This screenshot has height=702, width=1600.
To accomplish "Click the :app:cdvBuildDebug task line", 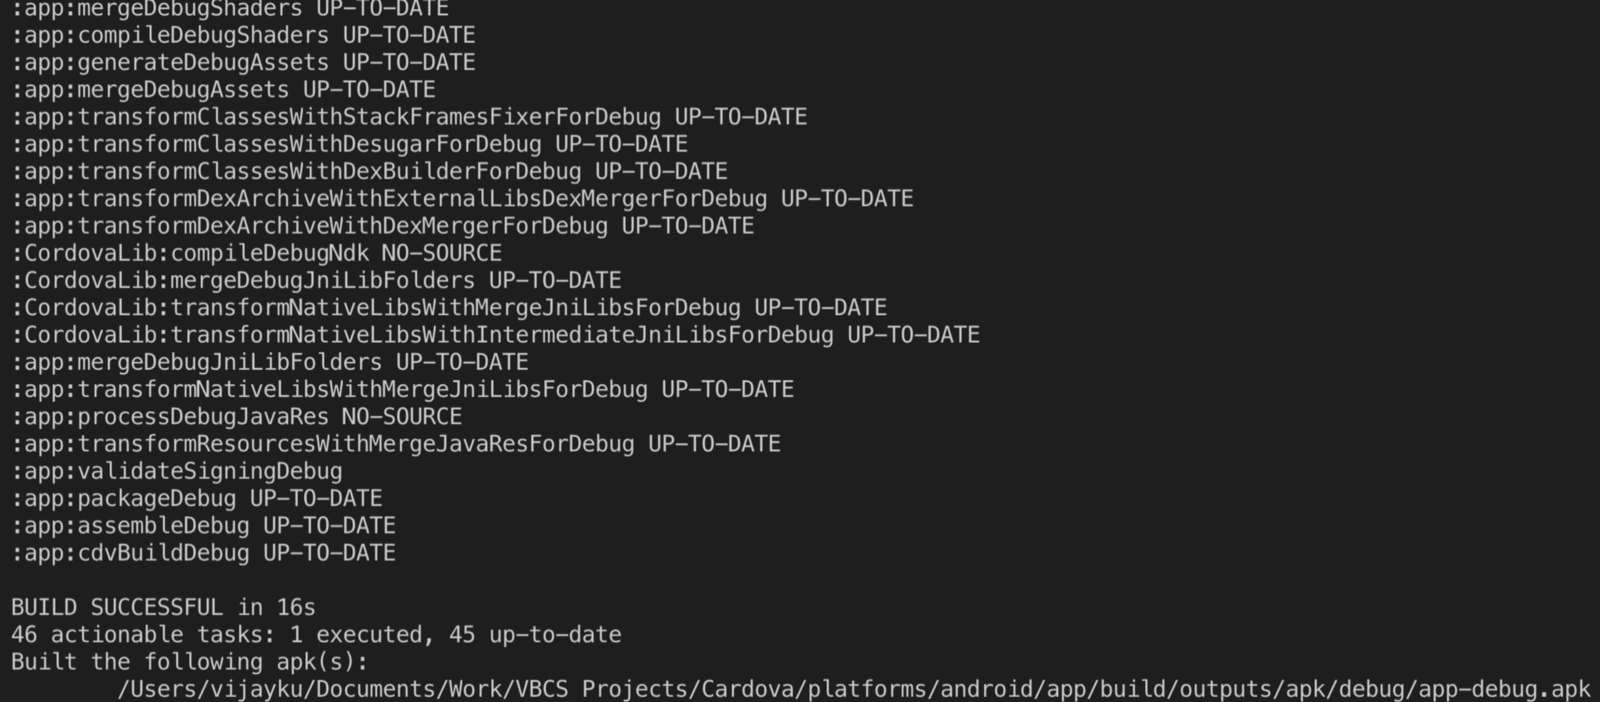I will [x=203, y=552].
